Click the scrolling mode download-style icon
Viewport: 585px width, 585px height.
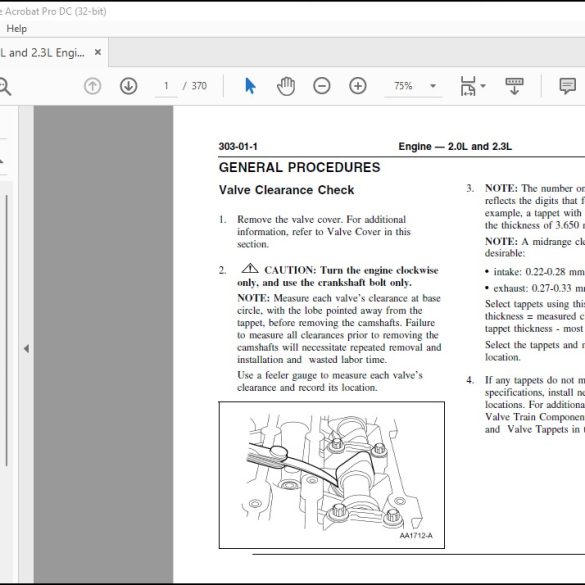pyautogui.click(x=514, y=86)
